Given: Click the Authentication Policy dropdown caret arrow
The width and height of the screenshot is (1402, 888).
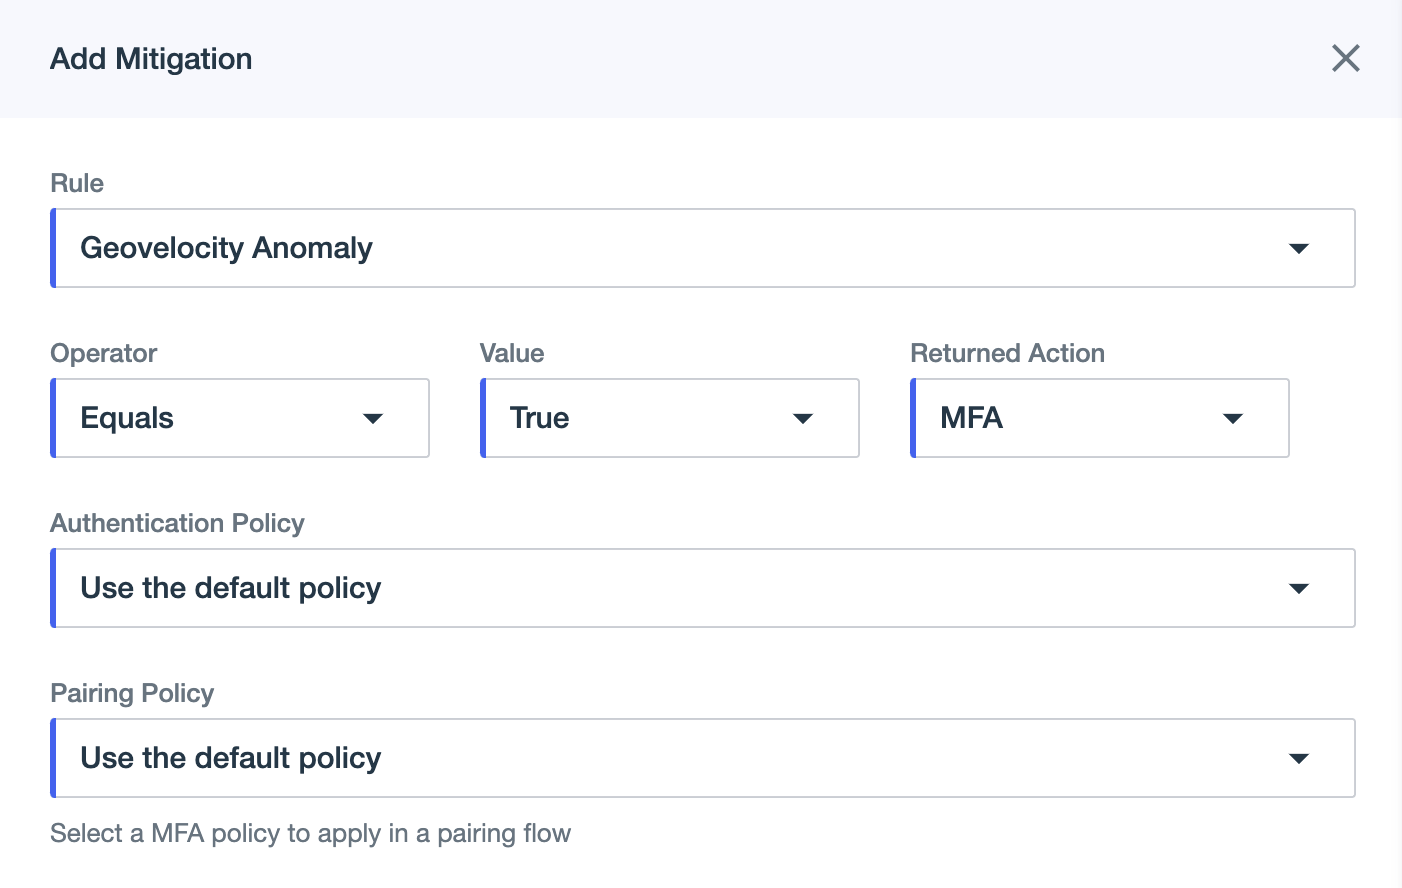Looking at the screenshot, I should 1298,588.
